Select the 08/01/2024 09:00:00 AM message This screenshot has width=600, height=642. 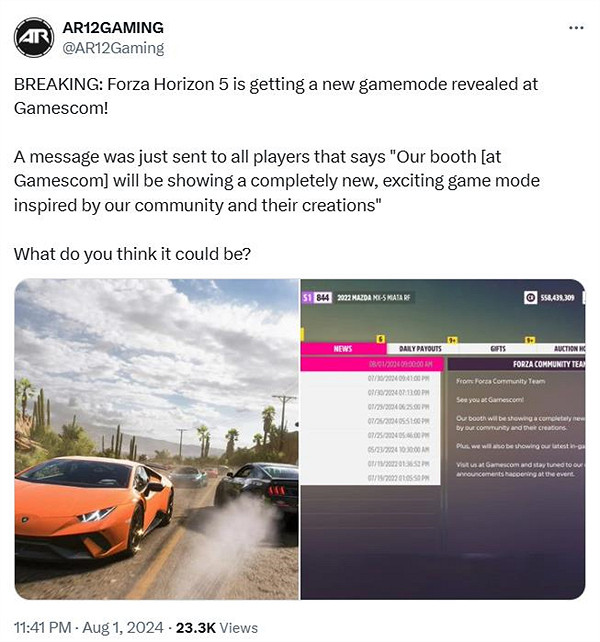tap(372, 364)
